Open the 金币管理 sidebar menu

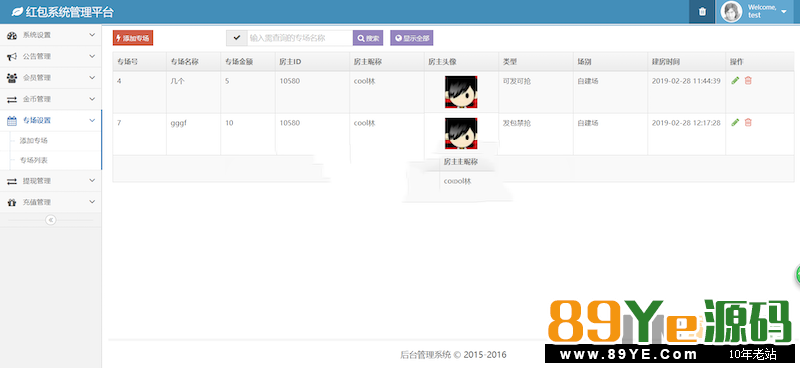point(51,99)
